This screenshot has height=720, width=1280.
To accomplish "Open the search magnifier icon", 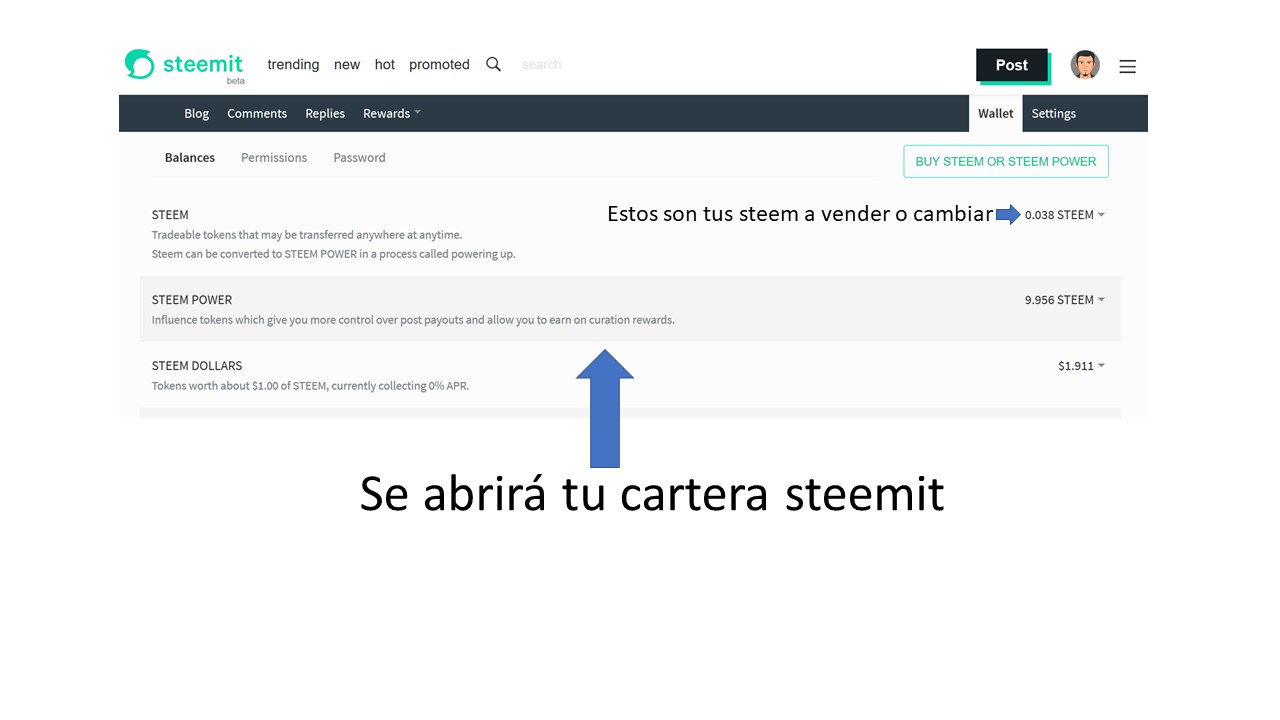I will click(493, 64).
